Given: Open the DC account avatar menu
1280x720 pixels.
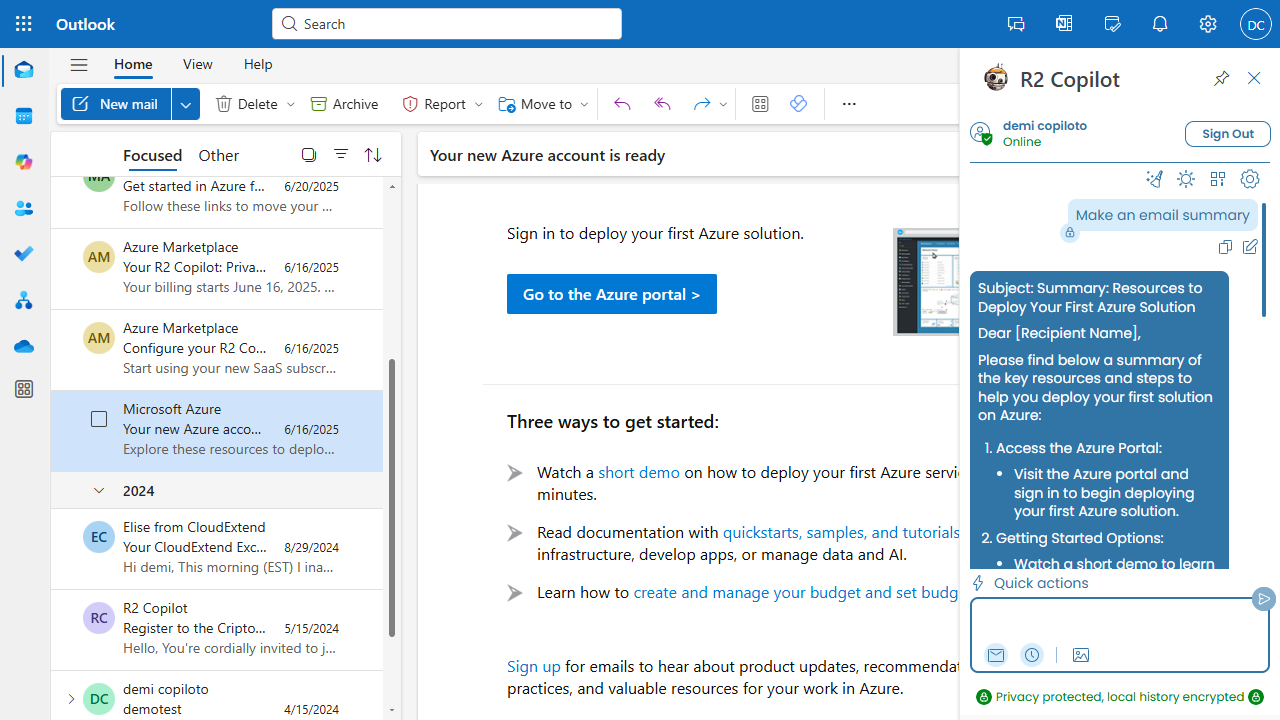Looking at the screenshot, I should [x=1256, y=24].
